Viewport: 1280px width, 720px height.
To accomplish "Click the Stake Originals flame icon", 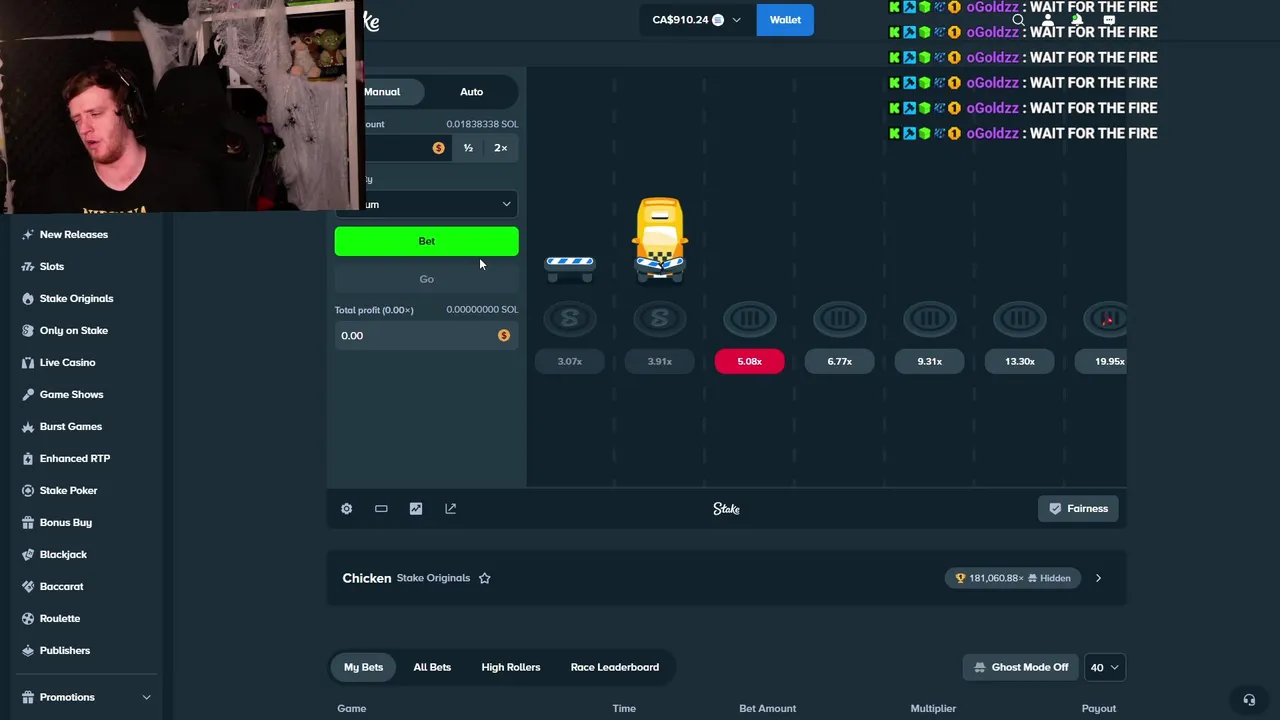I will click(28, 298).
